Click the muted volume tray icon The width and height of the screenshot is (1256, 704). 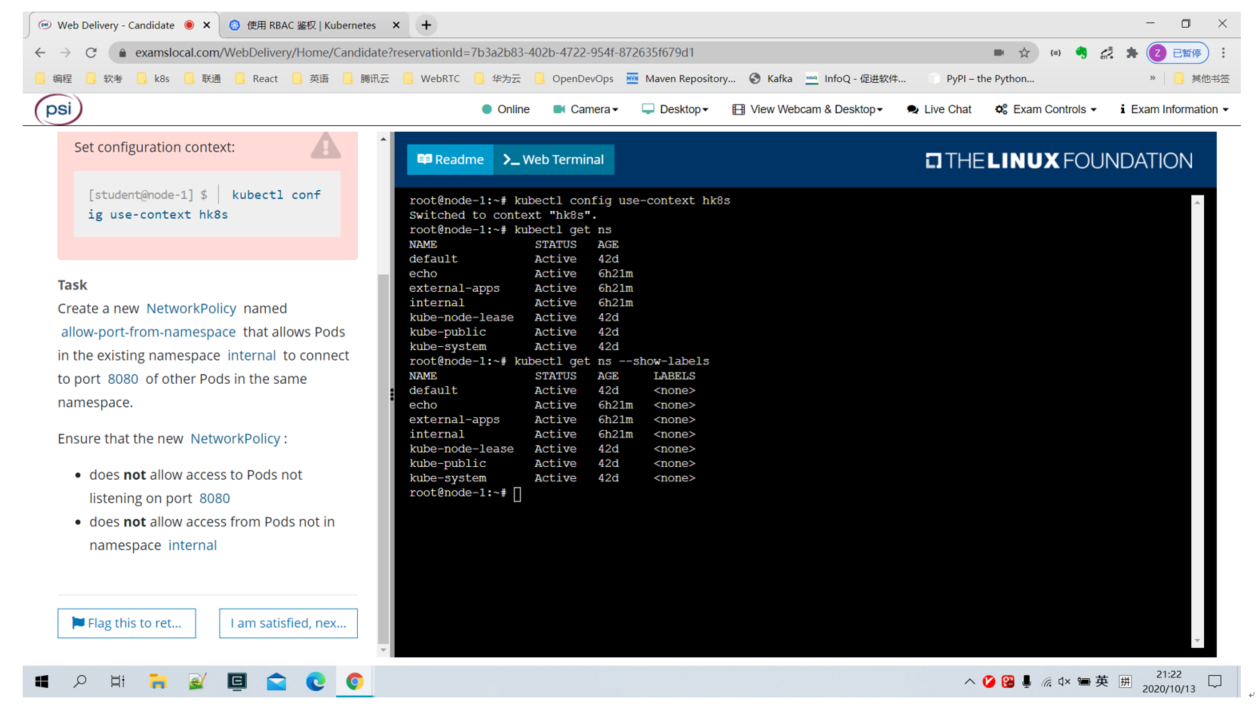click(x=1064, y=682)
